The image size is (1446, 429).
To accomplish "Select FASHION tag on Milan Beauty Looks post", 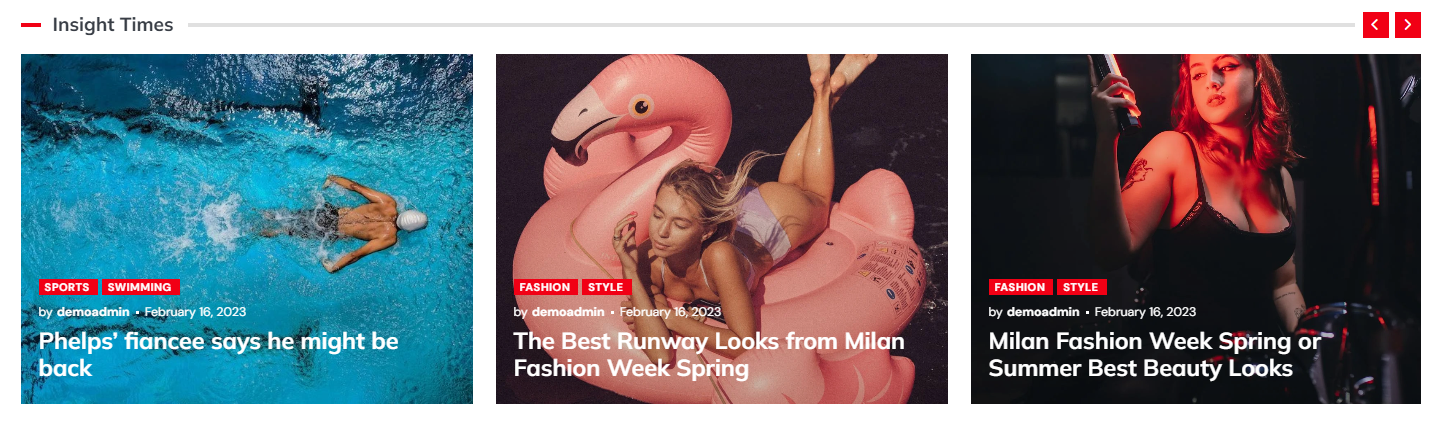I will pyautogui.click(x=1020, y=287).
